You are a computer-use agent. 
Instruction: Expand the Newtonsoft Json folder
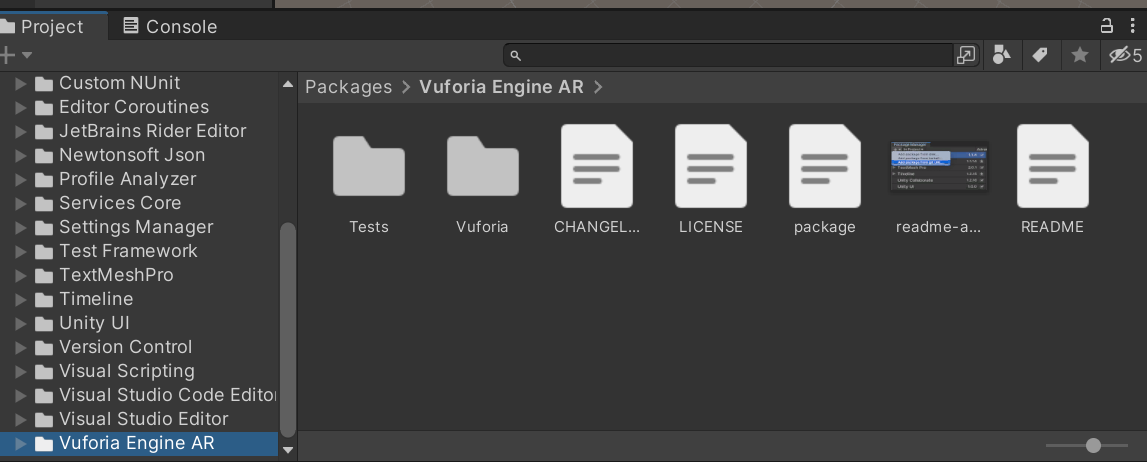21,155
